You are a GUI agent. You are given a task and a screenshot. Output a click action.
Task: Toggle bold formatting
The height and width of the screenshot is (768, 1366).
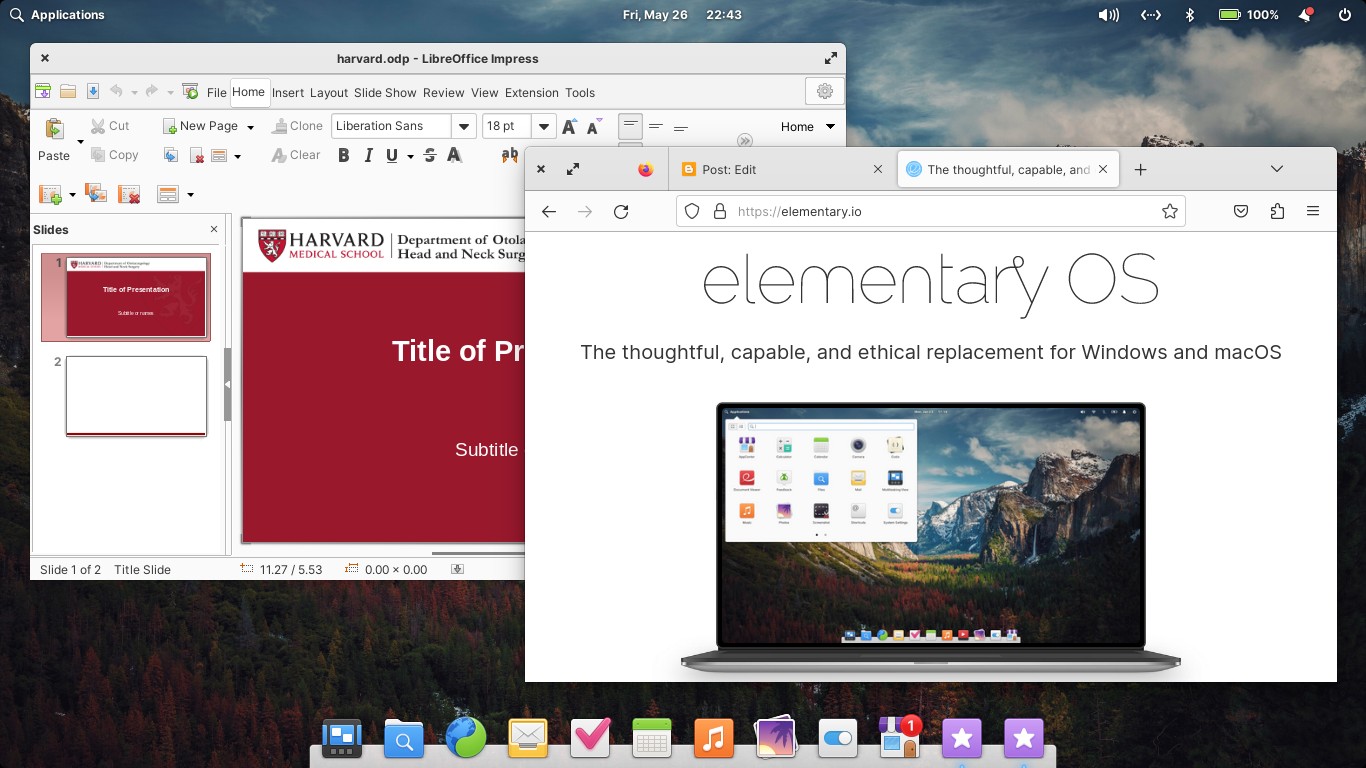344,155
